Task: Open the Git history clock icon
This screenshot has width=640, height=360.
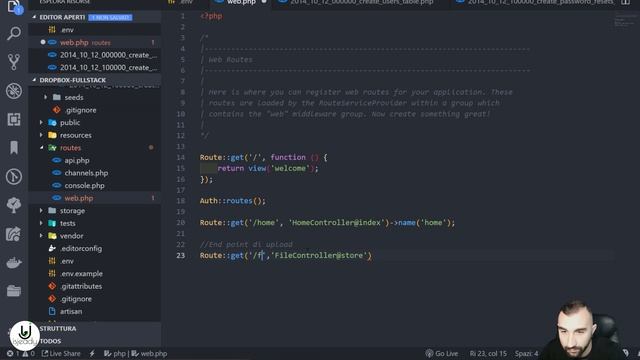Action: (x=14, y=176)
